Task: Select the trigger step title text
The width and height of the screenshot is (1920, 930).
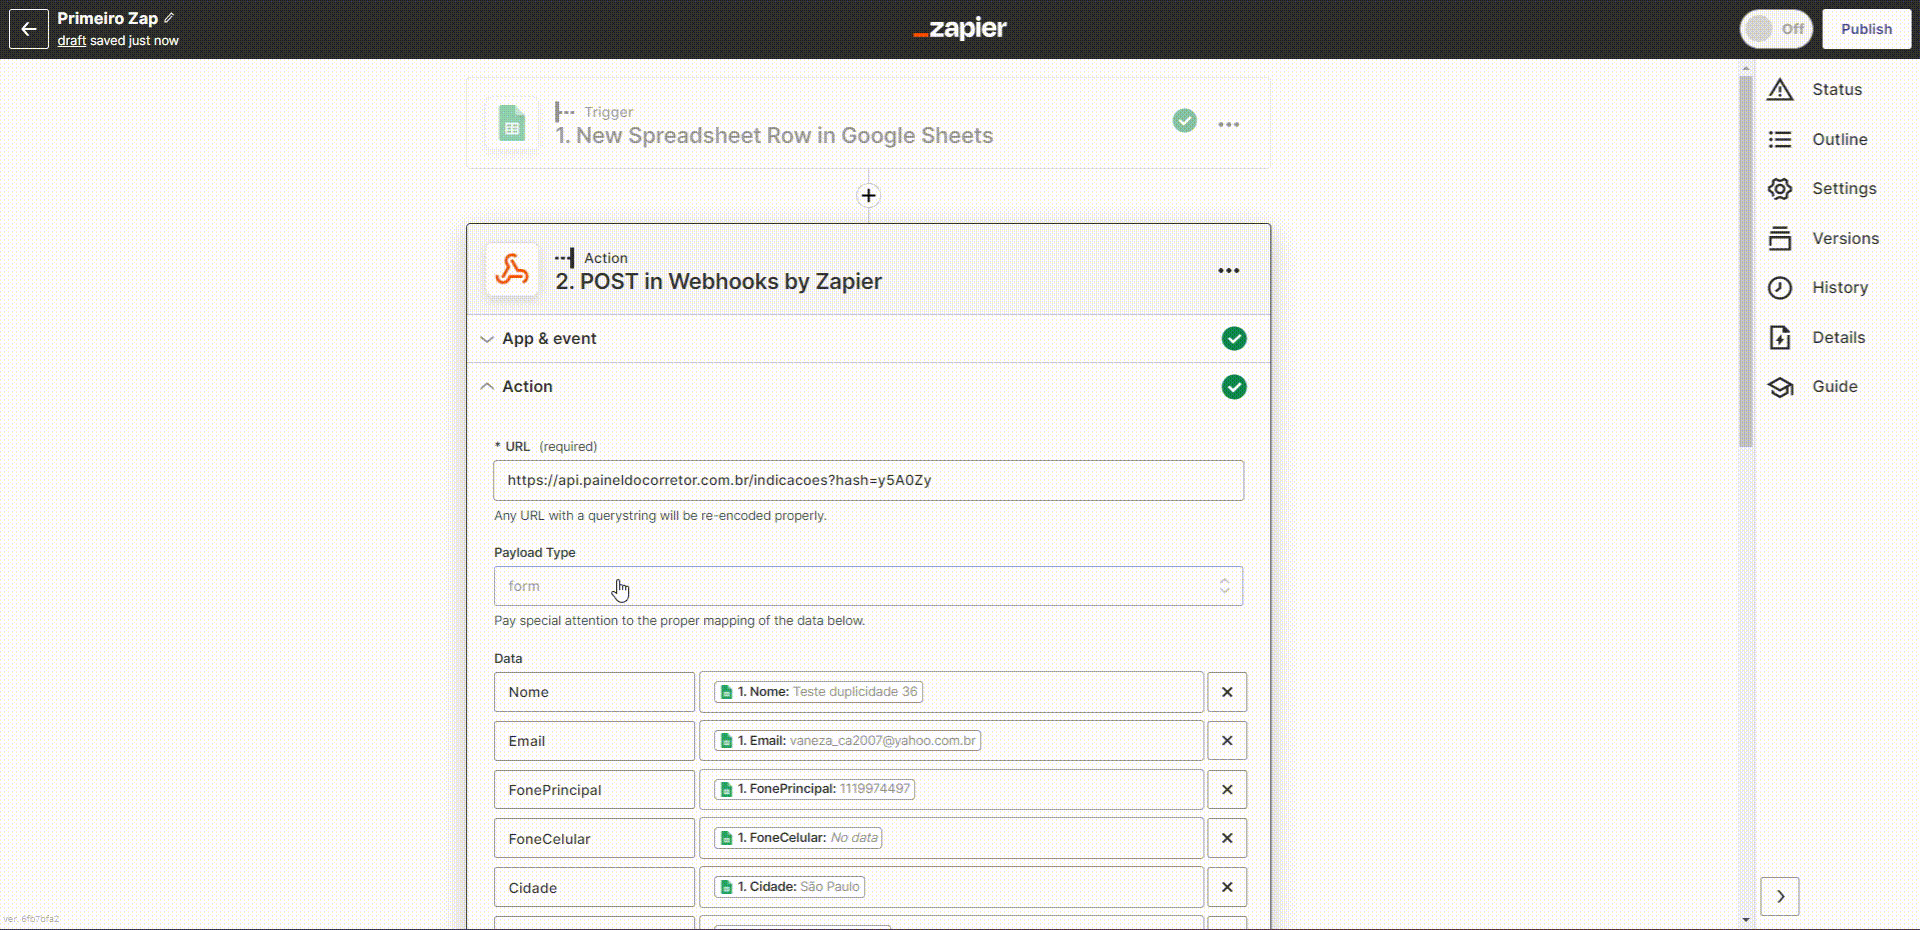Action: pos(774,136)
